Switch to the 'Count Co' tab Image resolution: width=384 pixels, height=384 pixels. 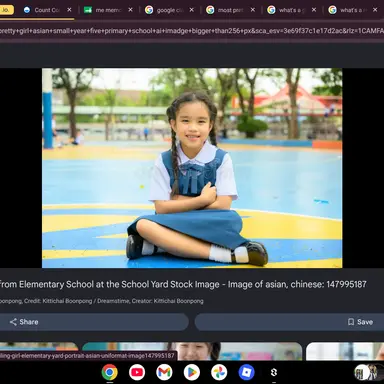[47, 10]
